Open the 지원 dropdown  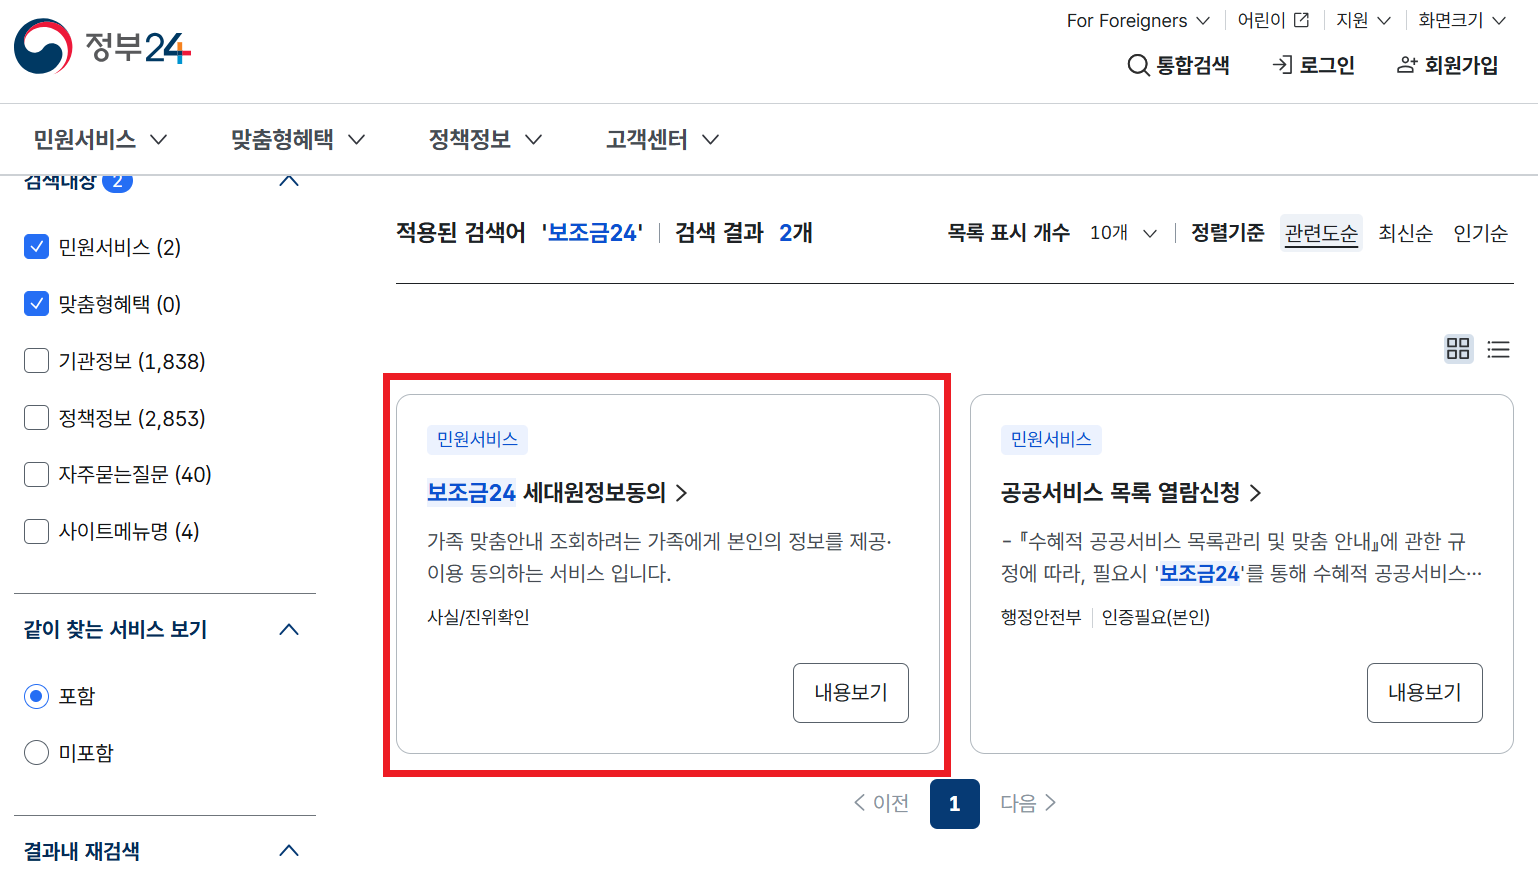pos(1364,20)
